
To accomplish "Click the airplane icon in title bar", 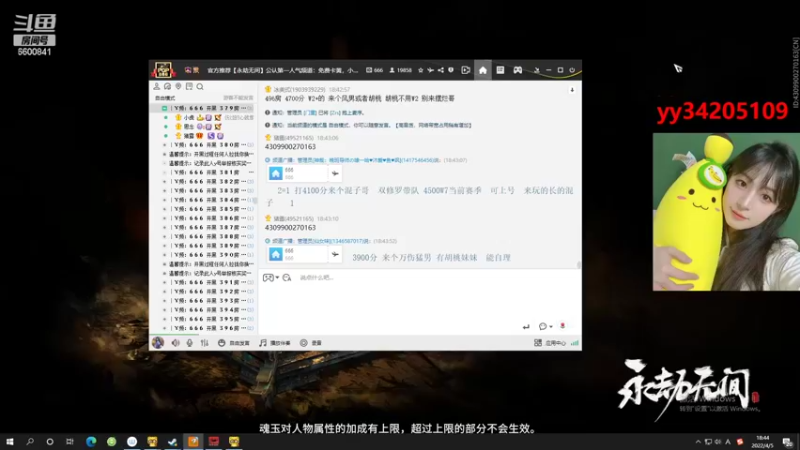I will [x=431, y=70].
